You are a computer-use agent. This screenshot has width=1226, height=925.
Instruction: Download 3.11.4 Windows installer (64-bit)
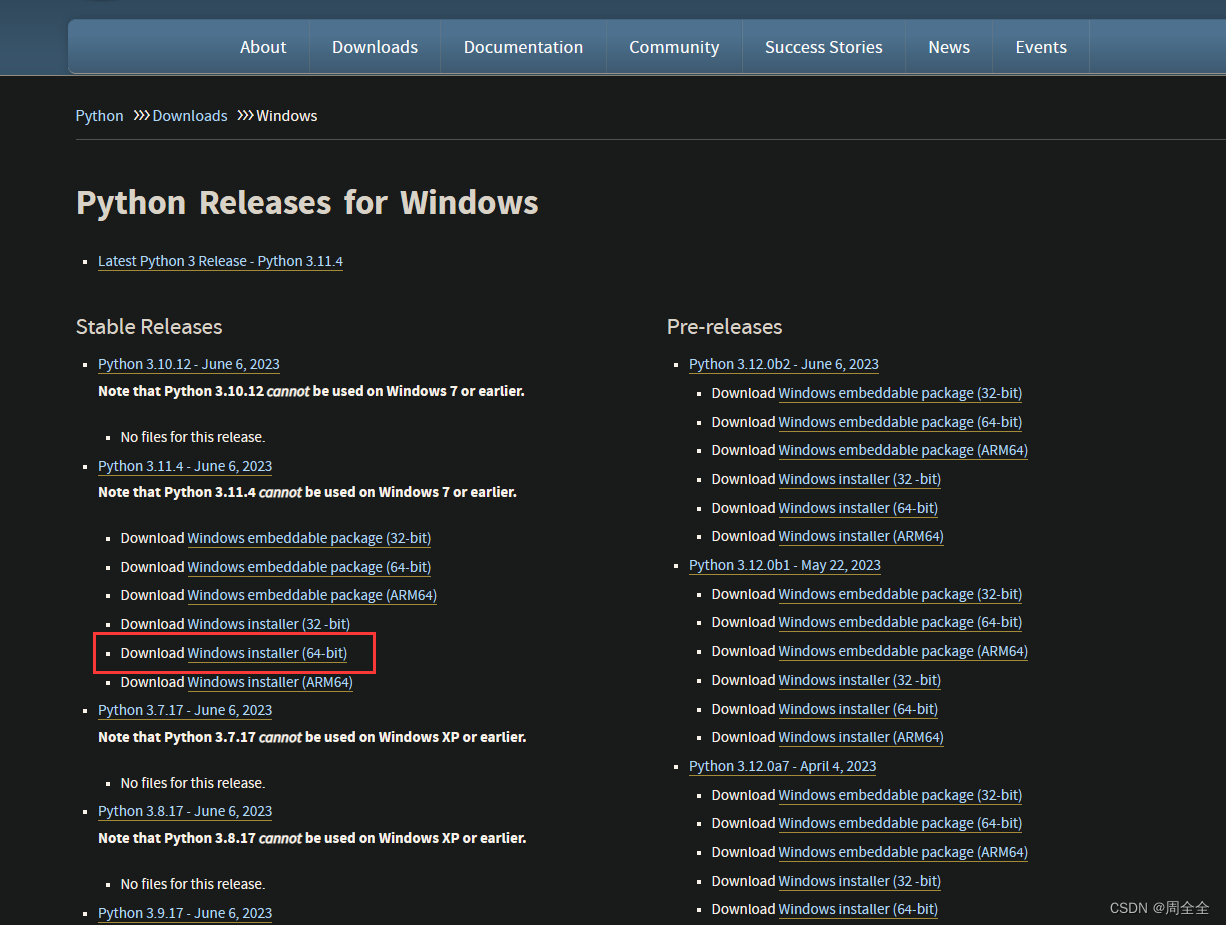coord(267,653)
